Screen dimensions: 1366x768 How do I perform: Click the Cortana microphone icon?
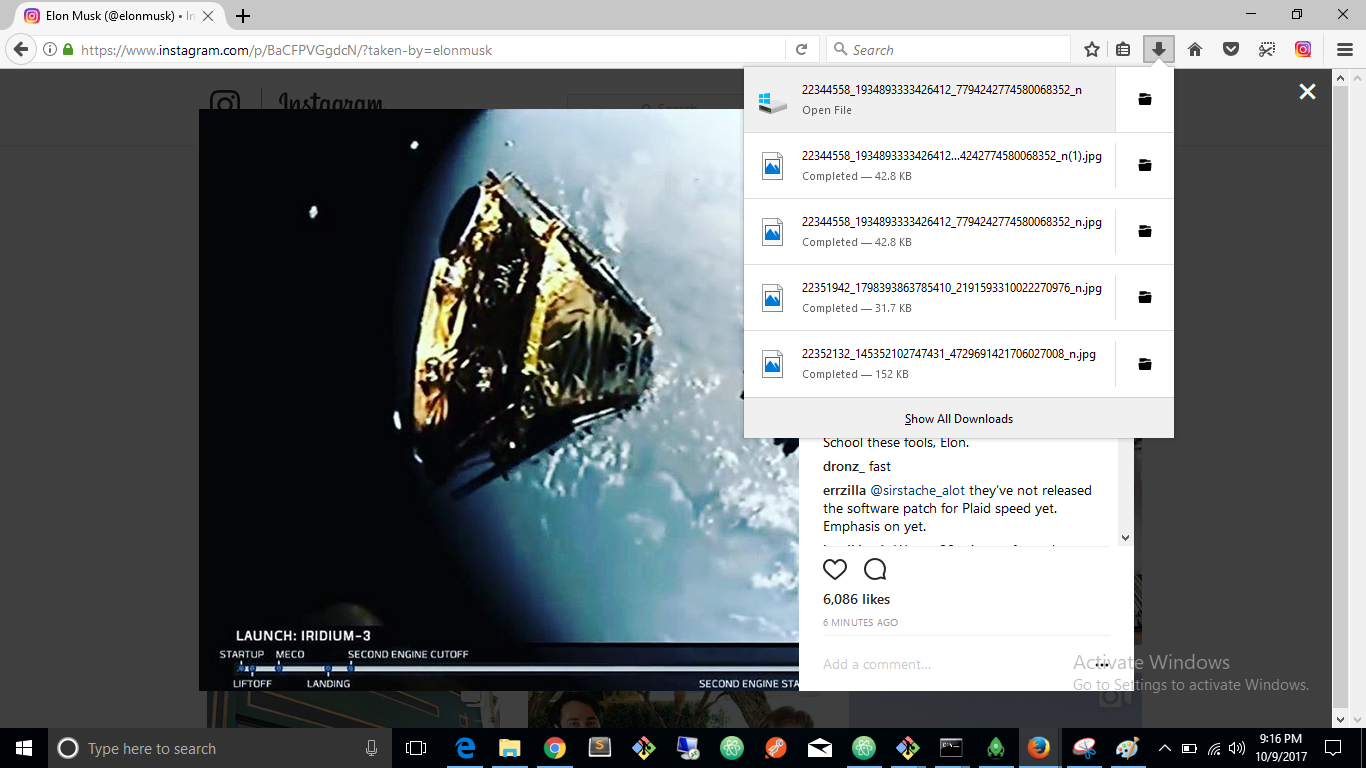[371, 748]
